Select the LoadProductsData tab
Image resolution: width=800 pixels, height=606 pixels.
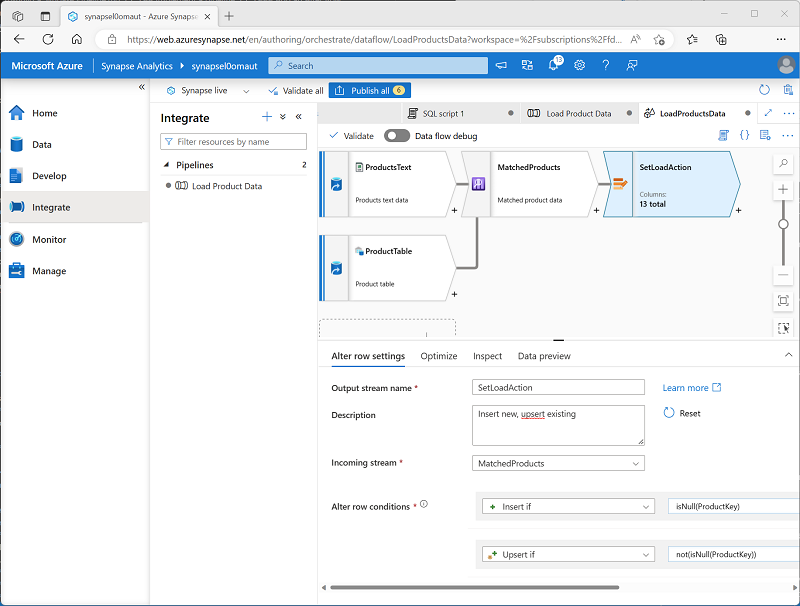[697, 113]
